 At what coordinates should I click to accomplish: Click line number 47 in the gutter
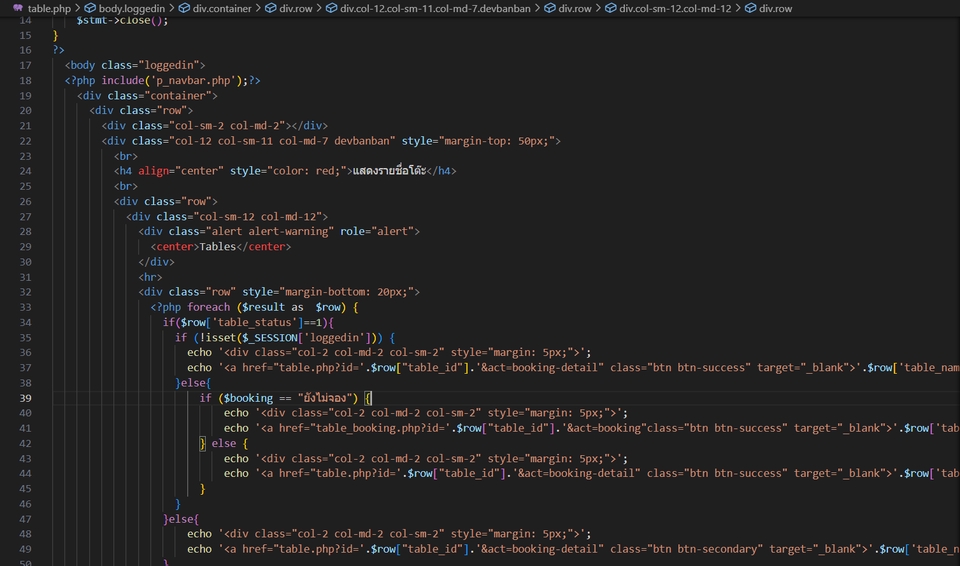pyautogui.click(x=25, y=519)
